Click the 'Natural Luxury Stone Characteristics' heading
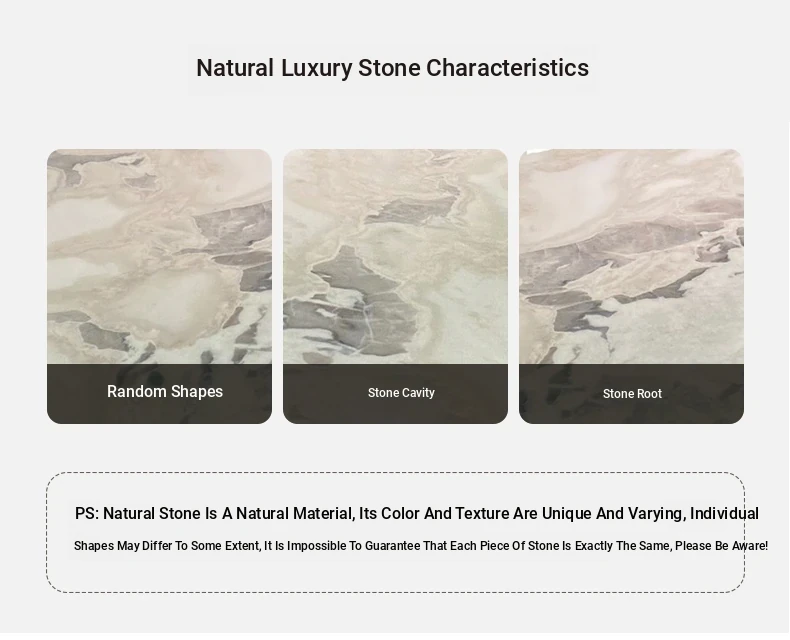Screen dimensions: 790x640 [x=392, y=68]
